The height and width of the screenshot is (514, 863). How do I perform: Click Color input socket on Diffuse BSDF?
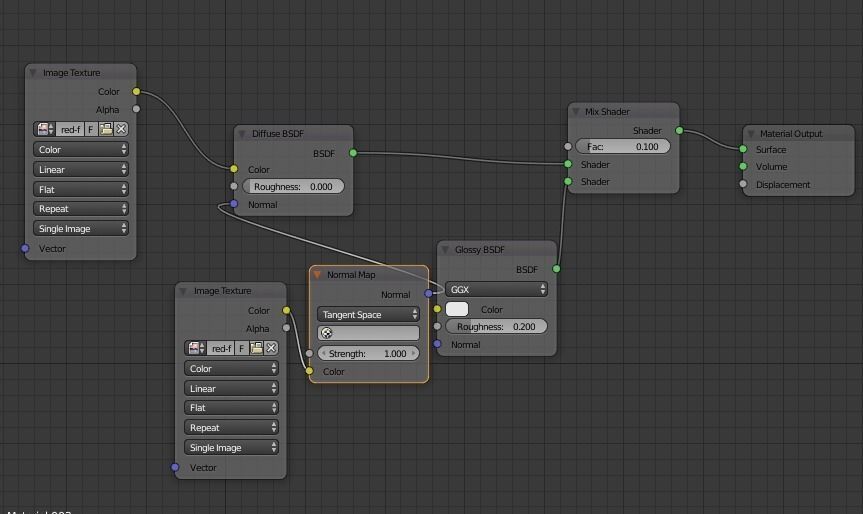click(x=234, y=169)
